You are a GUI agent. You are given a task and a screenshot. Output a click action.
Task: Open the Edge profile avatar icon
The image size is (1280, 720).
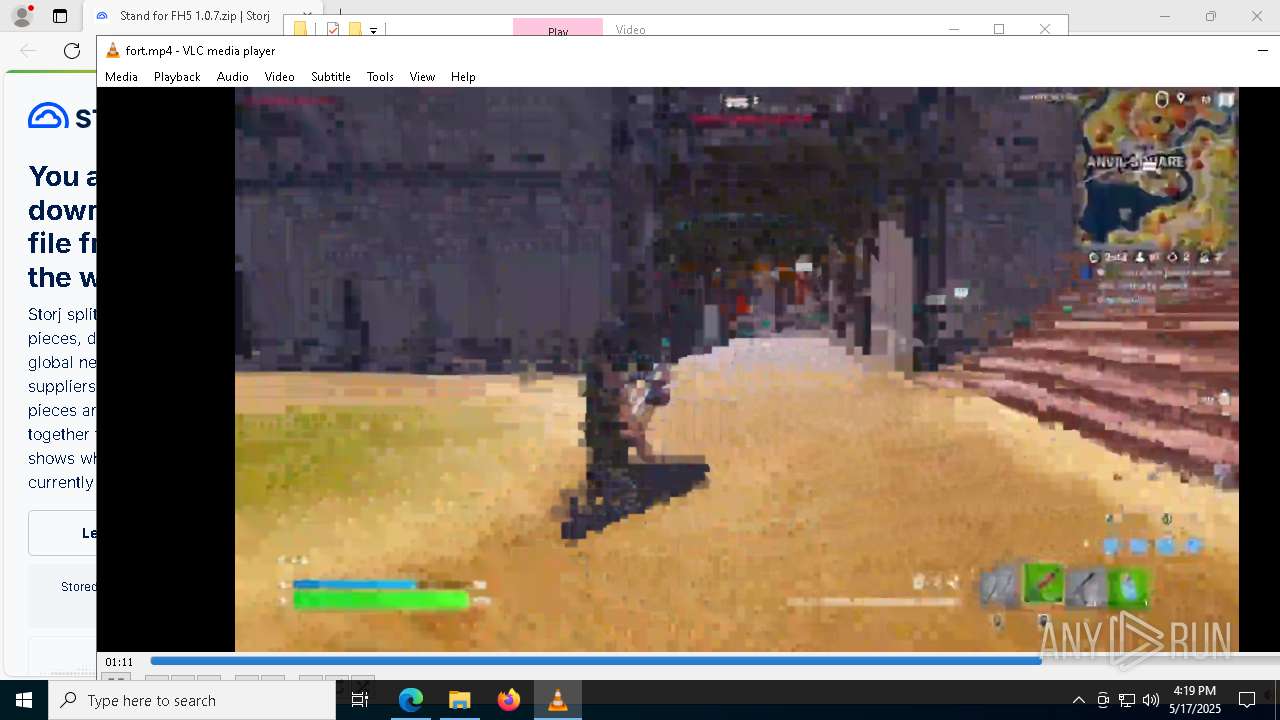coord(22,16)
